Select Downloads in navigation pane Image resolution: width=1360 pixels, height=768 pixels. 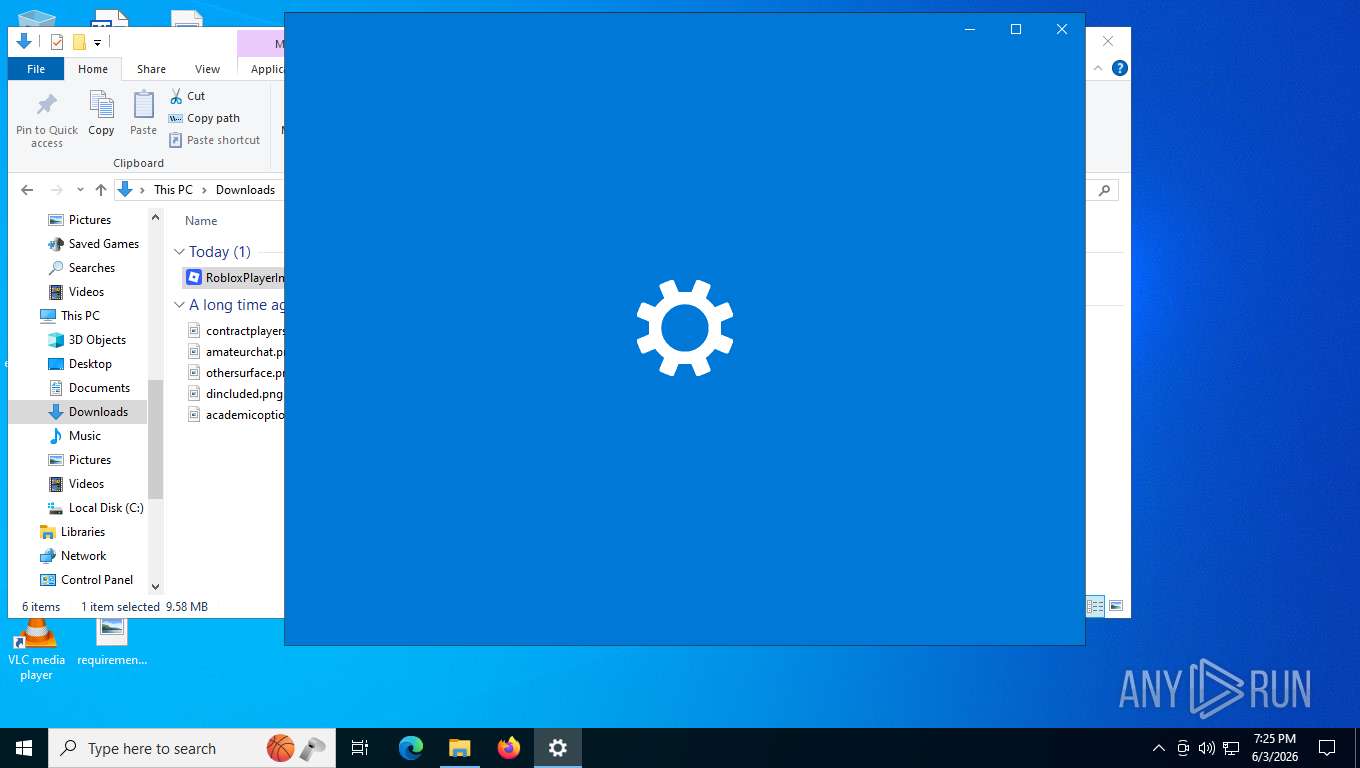pos(78,412)
